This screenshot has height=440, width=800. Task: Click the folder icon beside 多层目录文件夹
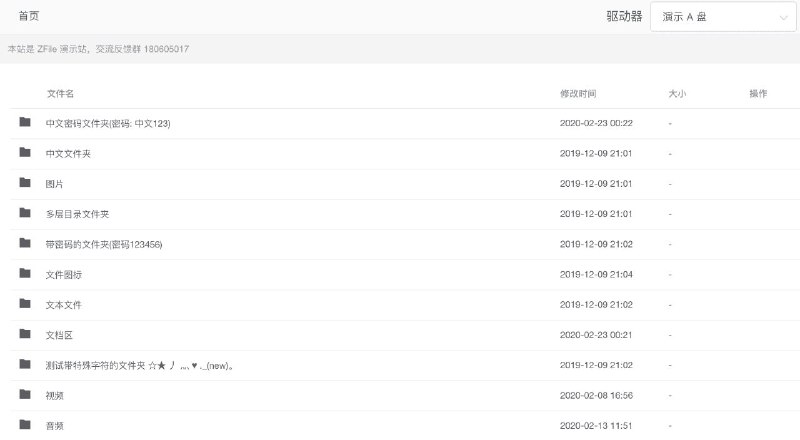25,212
